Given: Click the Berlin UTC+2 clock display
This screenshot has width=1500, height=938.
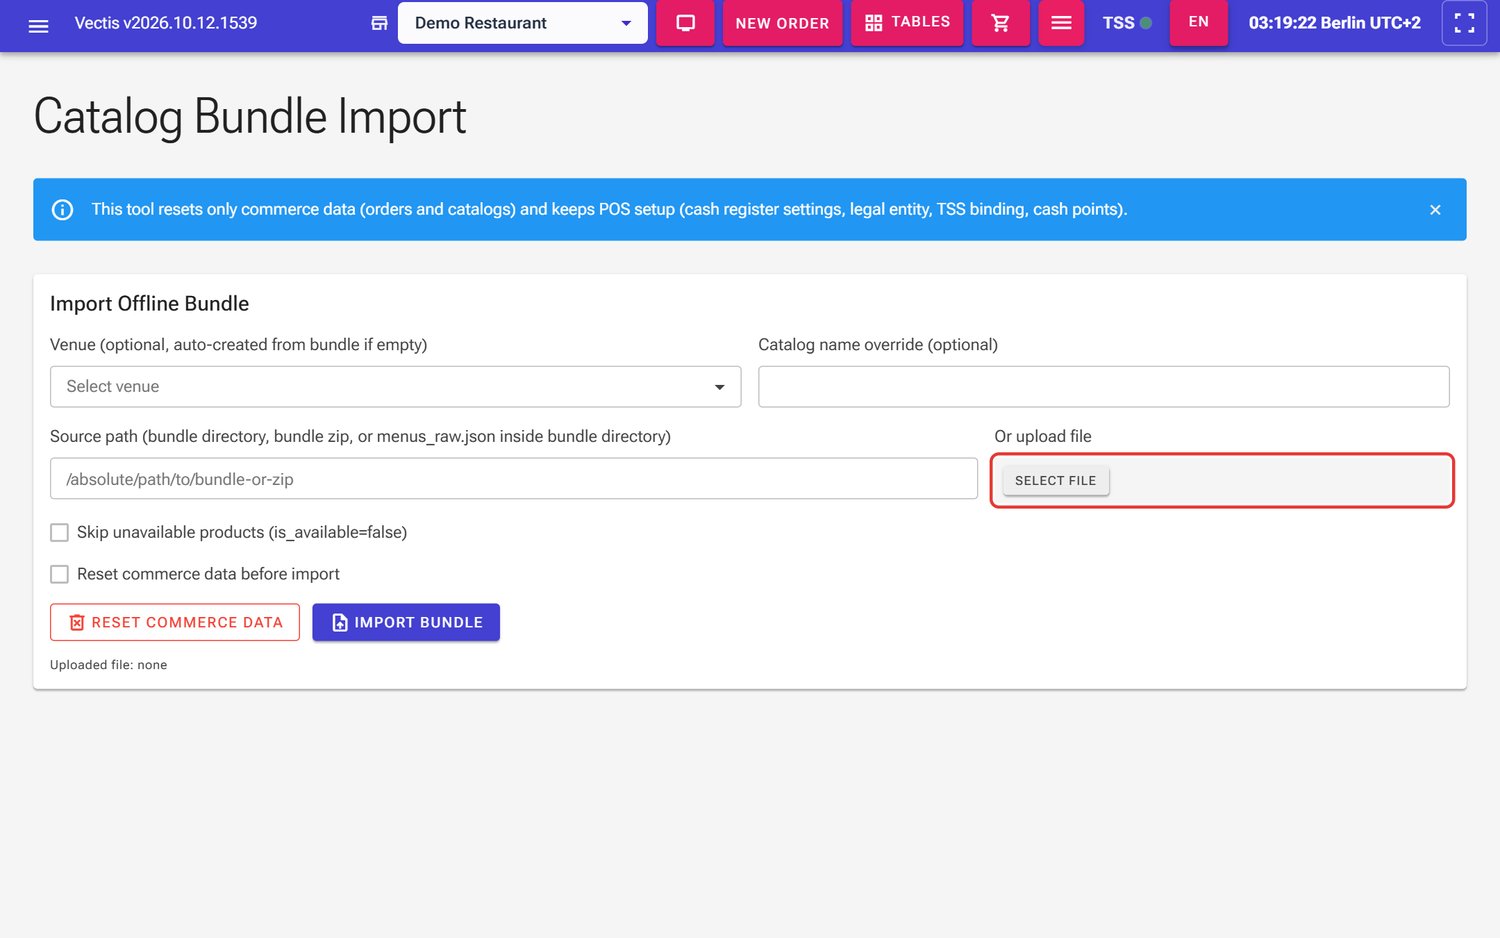Looking at the screenshot, I should pyautogui.click(x=1334, y=23).
